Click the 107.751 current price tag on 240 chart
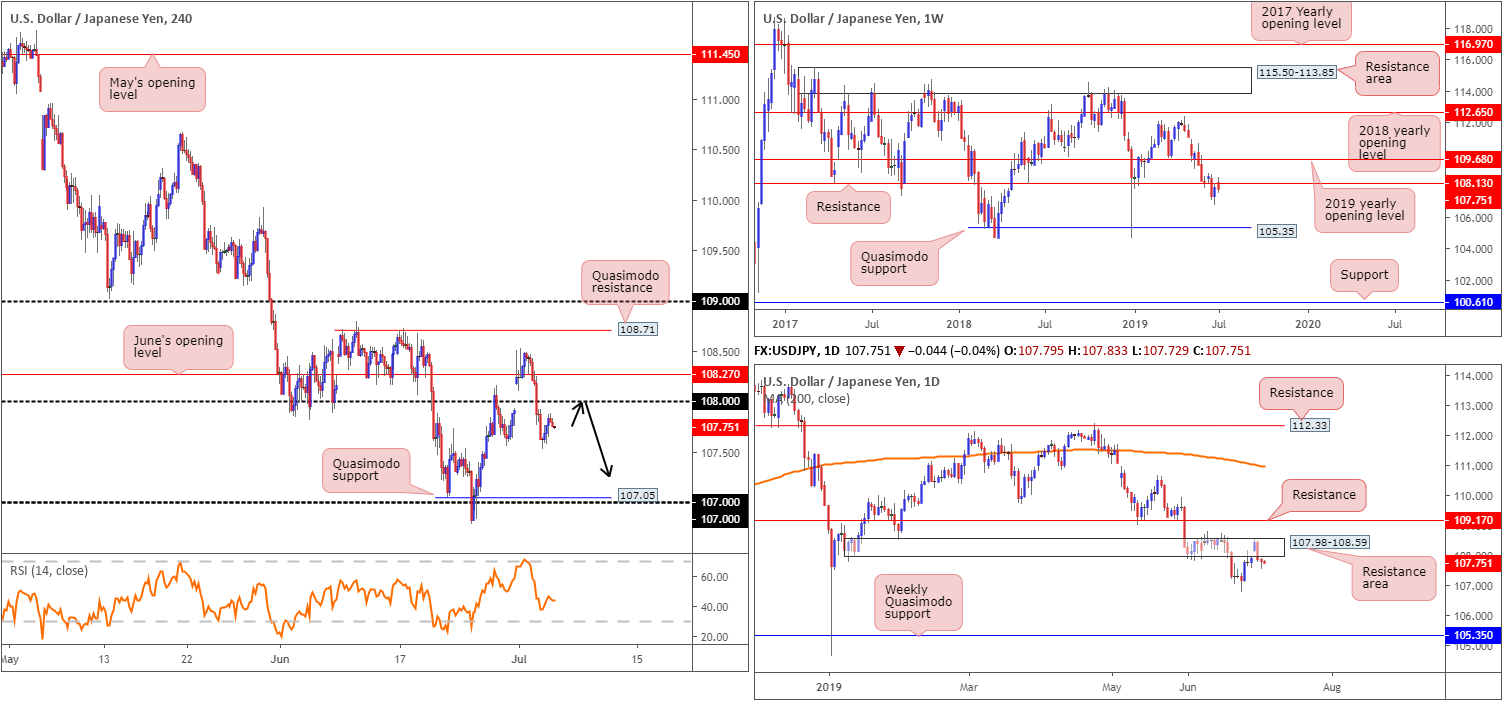The width and height of the screenshot is (1504, 705). click(x=719, y=427)
